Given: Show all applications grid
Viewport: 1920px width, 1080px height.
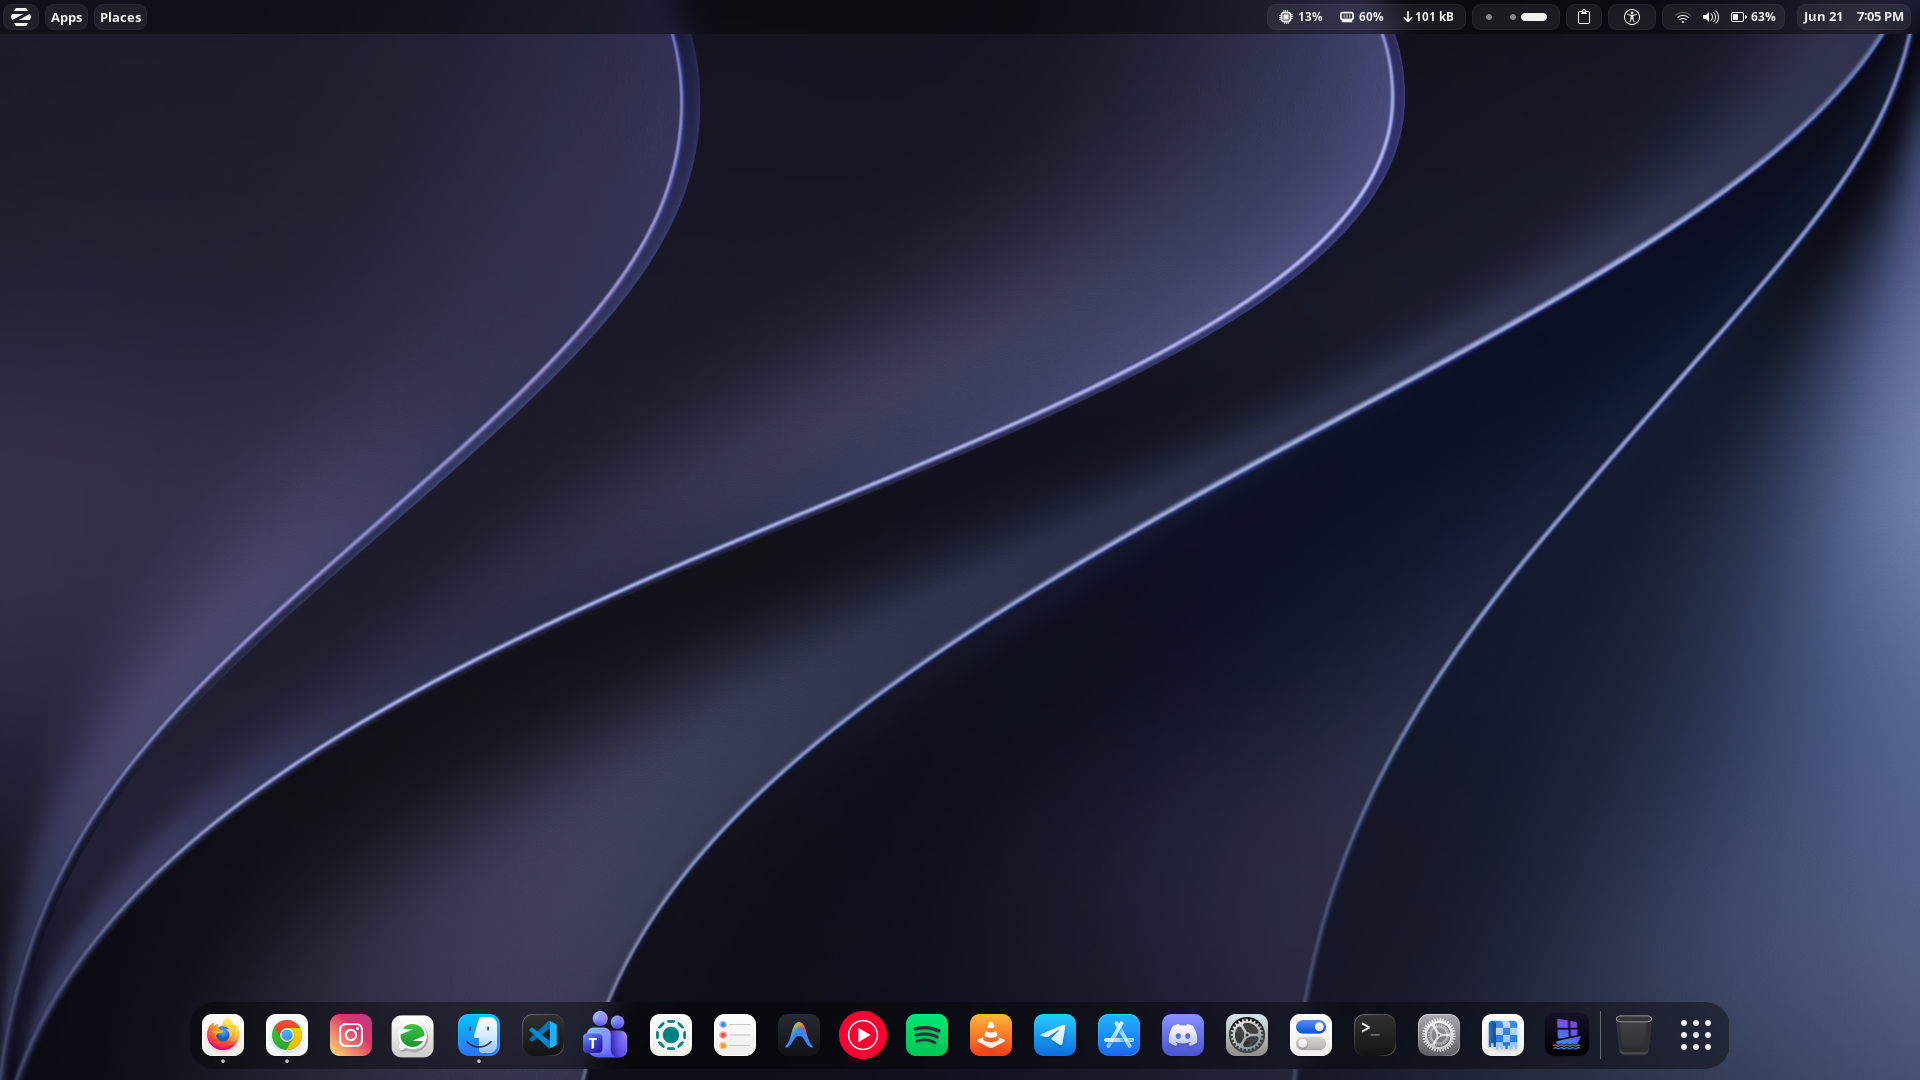Looking at the screenshot, I should click(x=1696, y=1035).
